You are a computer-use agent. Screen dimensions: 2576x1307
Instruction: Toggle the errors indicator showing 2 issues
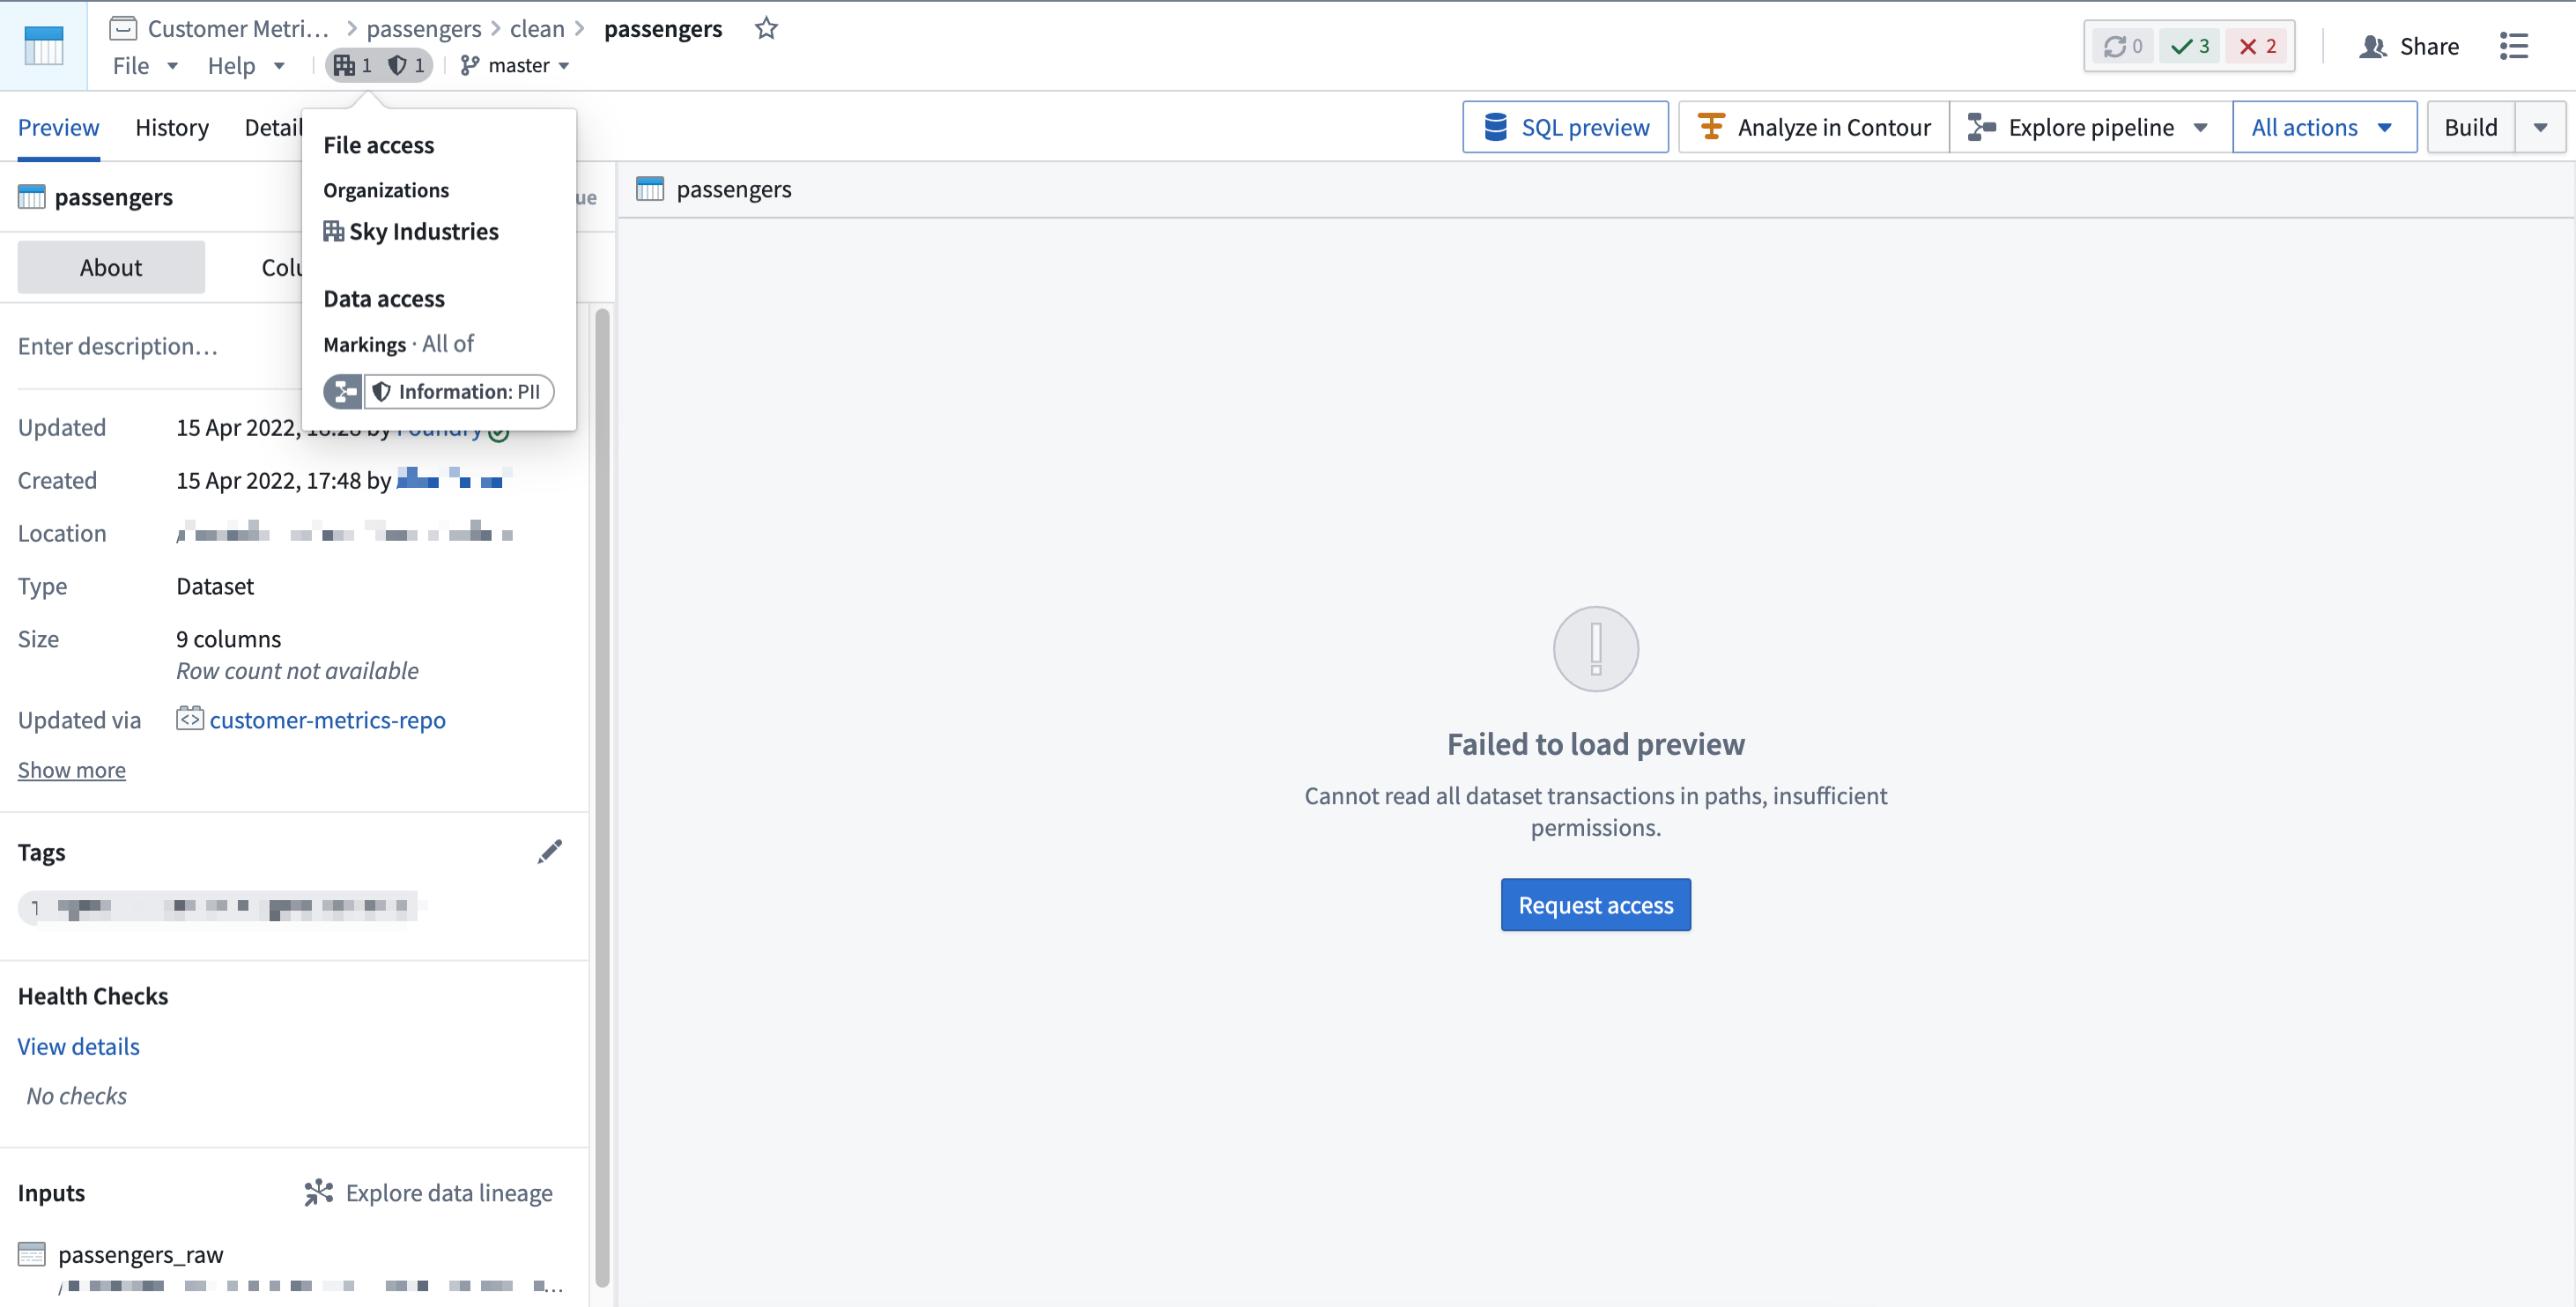(2256, 45)
